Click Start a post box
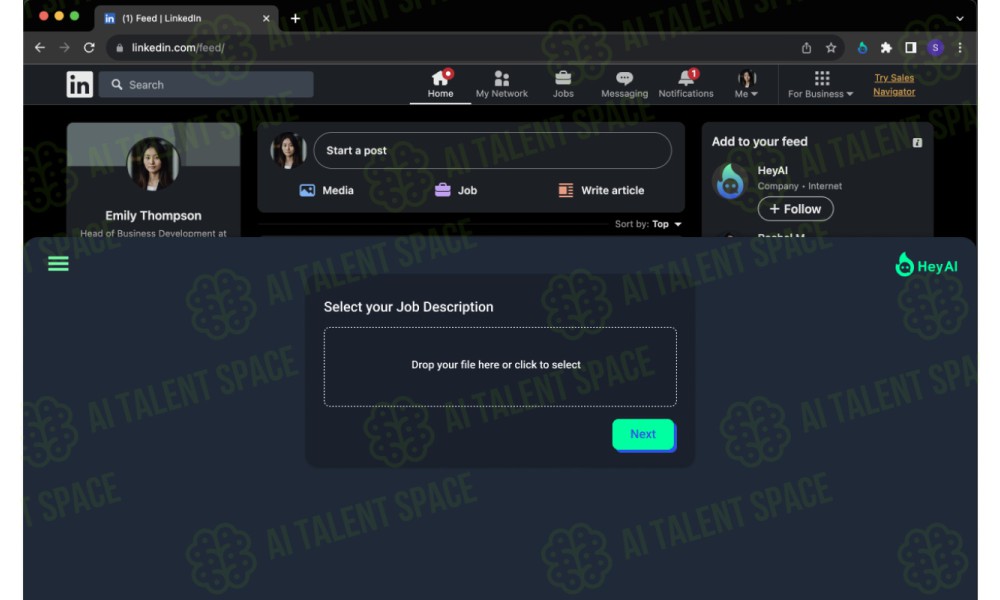The height and width of the screenshot is (600, 1000). [492, 150]
